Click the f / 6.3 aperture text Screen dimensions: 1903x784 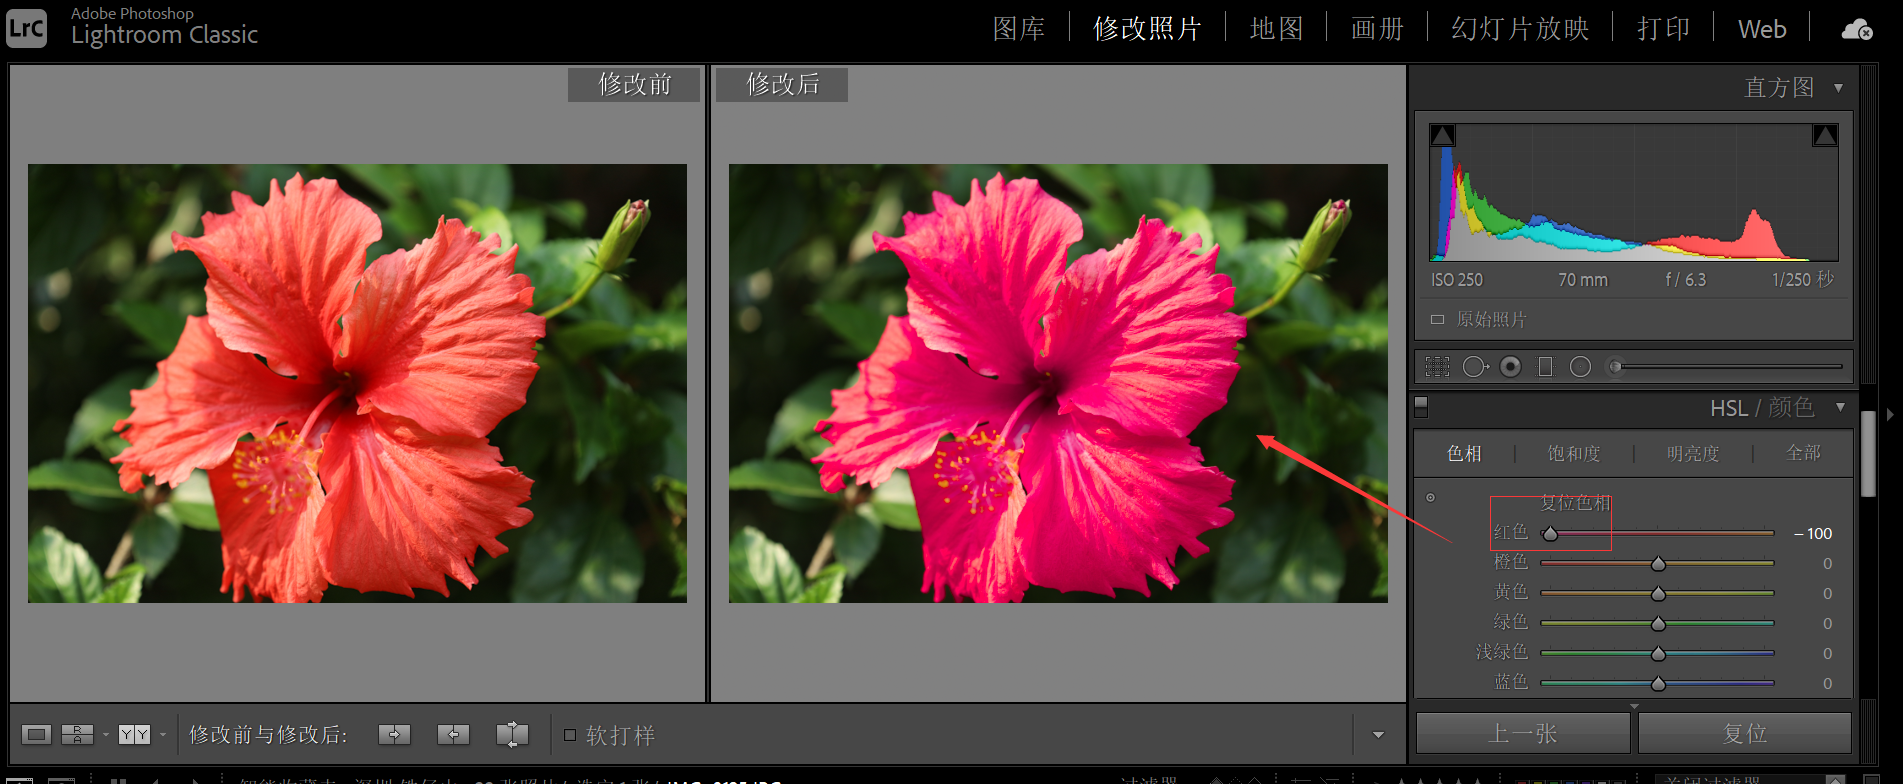(1686, 280)
